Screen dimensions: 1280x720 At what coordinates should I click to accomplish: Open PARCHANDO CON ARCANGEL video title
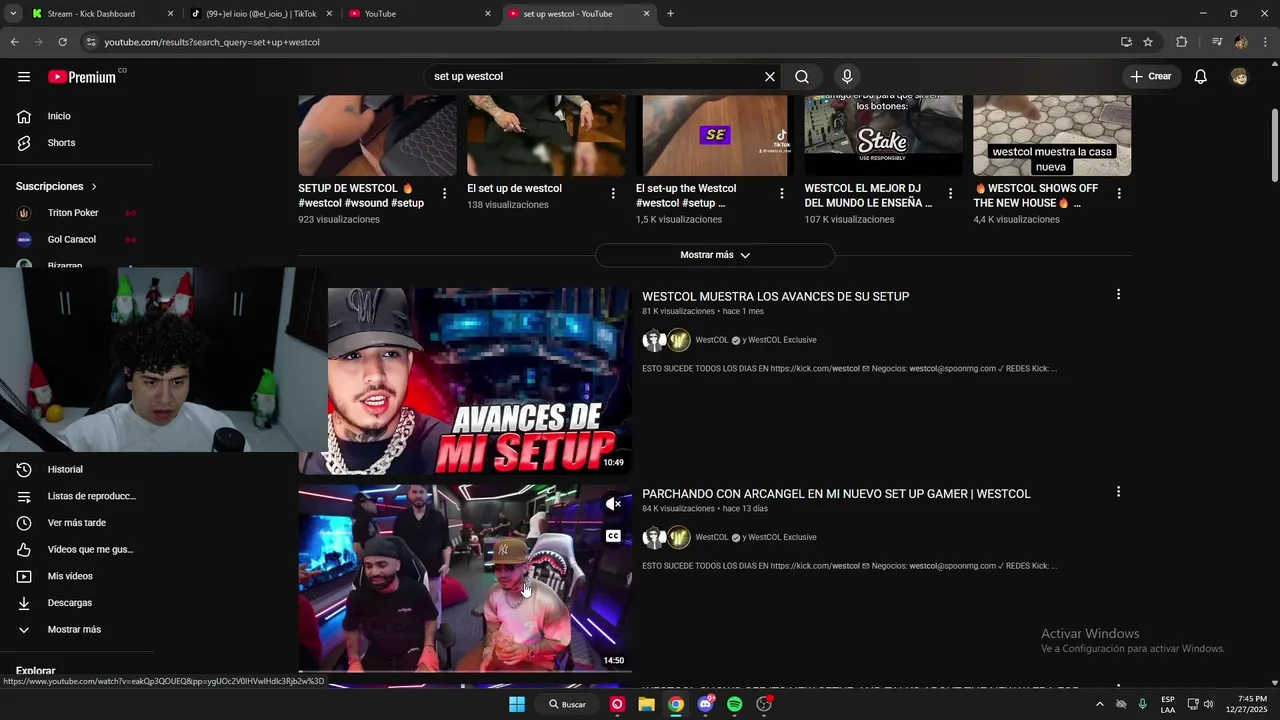coord(836,494)
